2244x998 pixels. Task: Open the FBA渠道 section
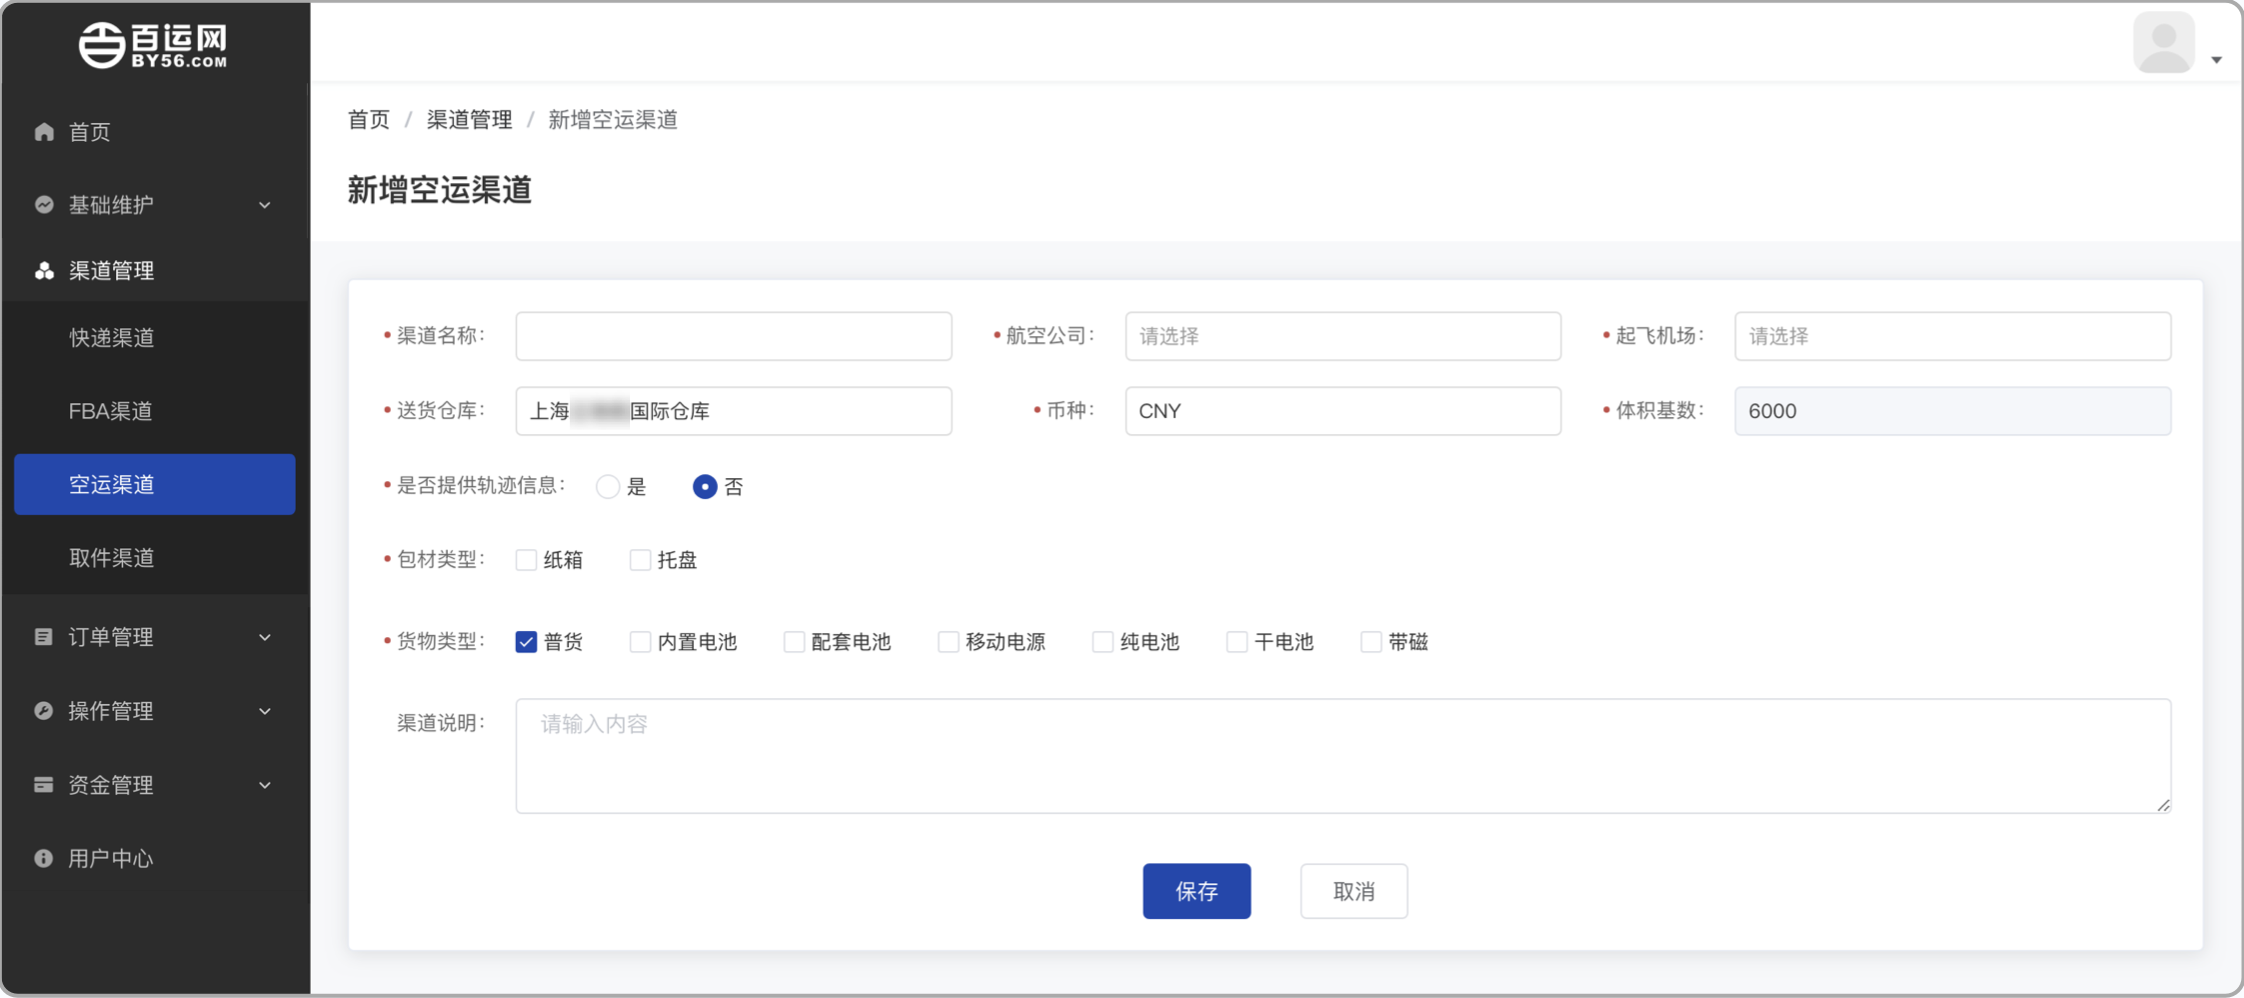[x=110, y=411]
